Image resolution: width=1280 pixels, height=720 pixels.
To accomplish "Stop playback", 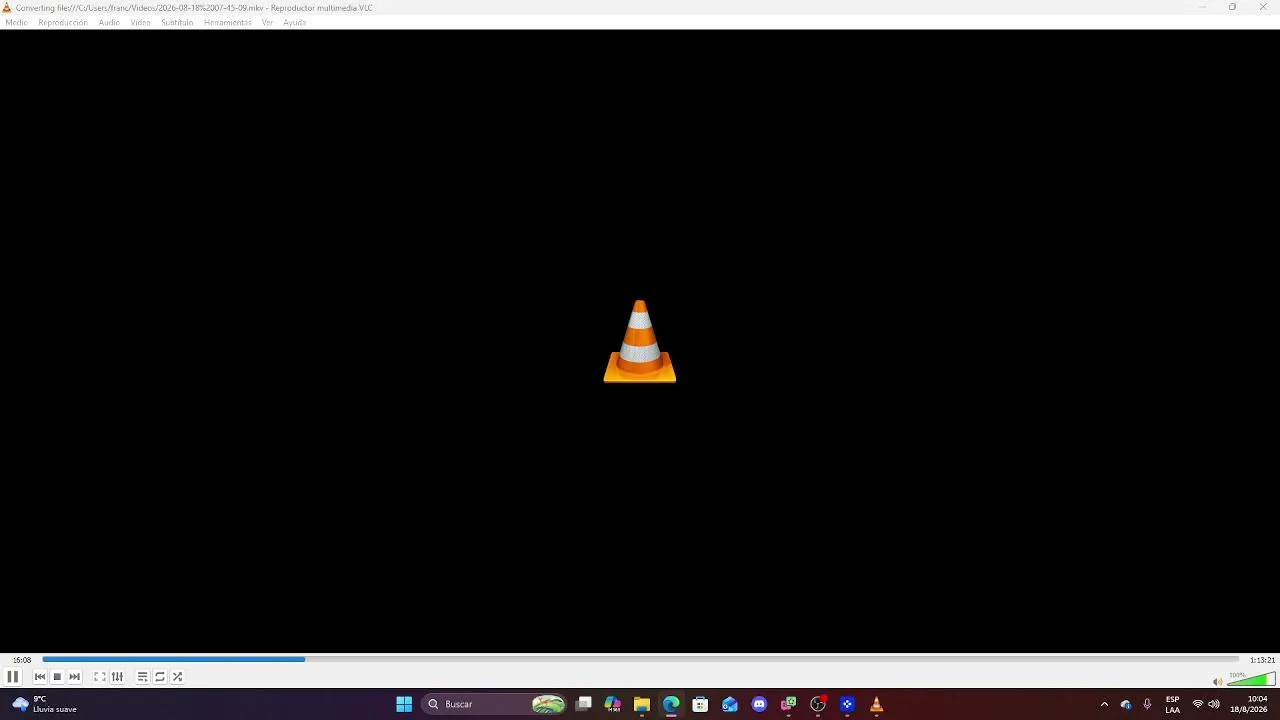I will point(57,677).
